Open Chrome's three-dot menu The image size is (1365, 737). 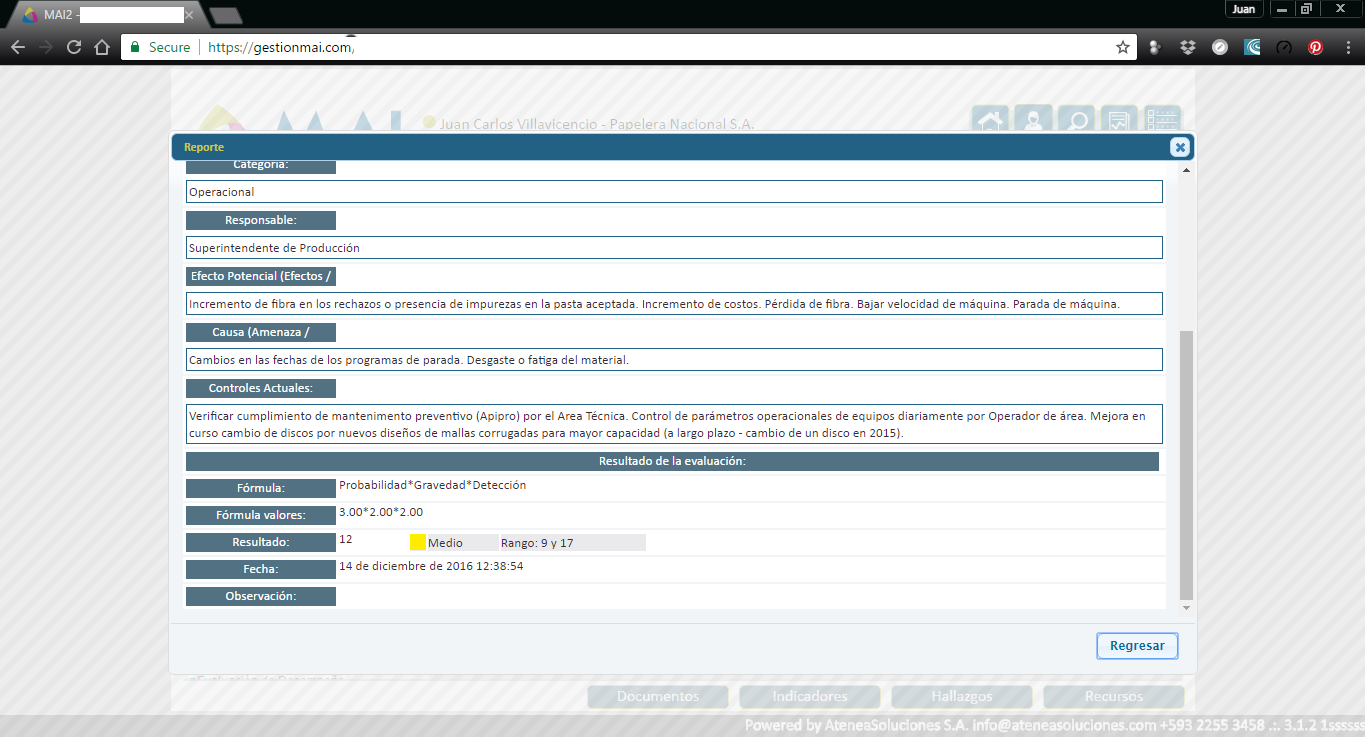click(x=1346, y=47)
